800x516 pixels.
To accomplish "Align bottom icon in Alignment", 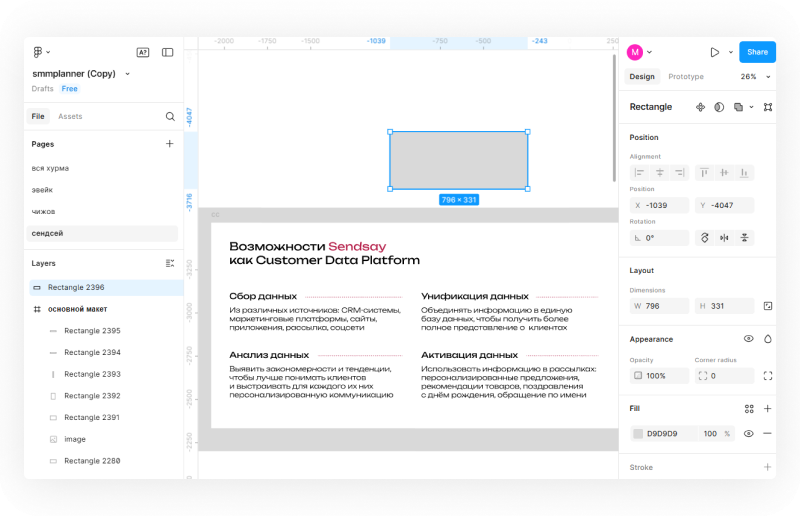I will pos(744,173).
